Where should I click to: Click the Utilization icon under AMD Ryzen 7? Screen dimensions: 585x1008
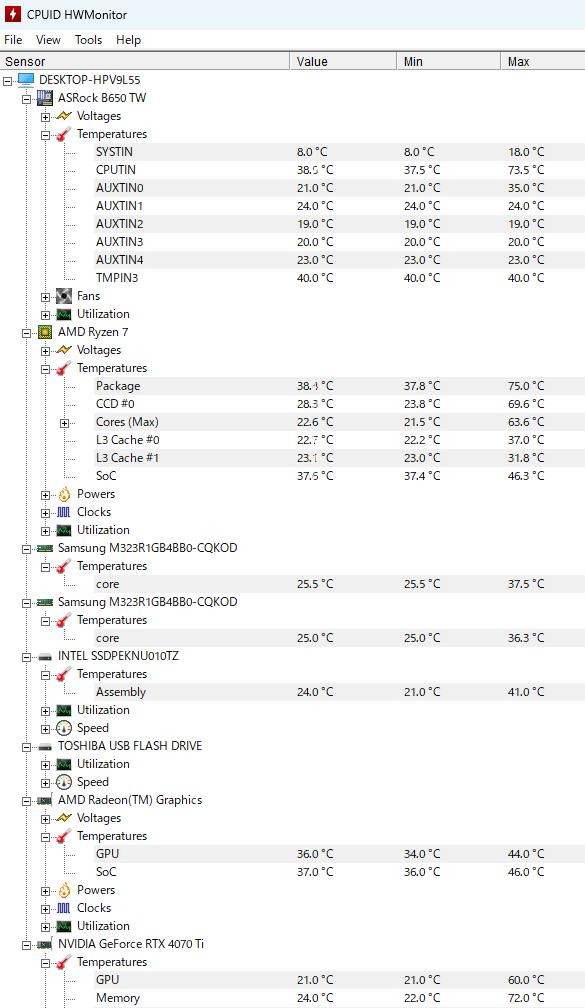(x=64, y=530)
